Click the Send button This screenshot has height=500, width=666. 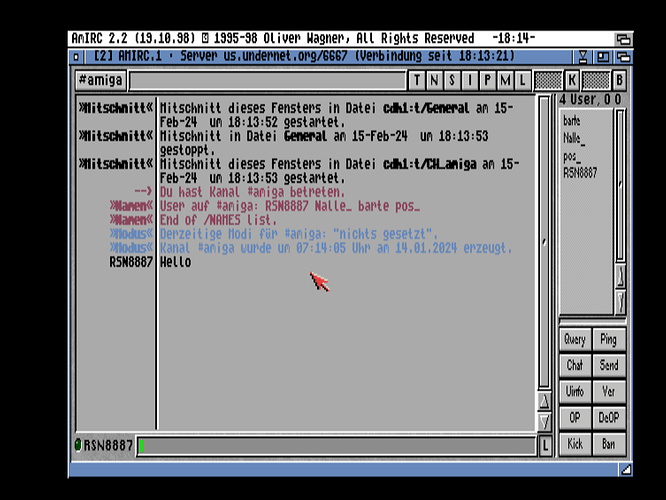click(609, 365)
